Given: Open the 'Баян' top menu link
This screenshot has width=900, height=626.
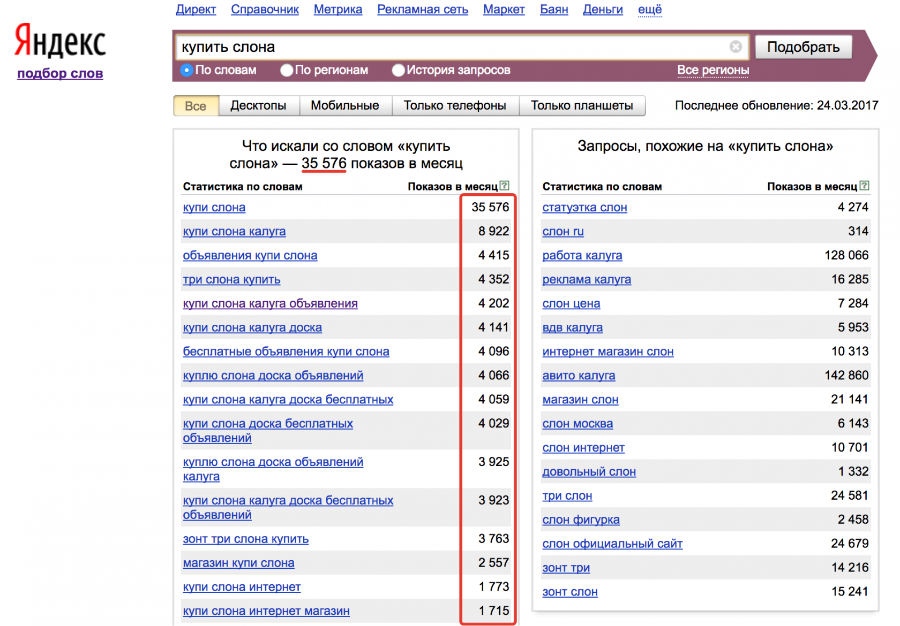Looking at the screenshot, I should tap(554, 10).
